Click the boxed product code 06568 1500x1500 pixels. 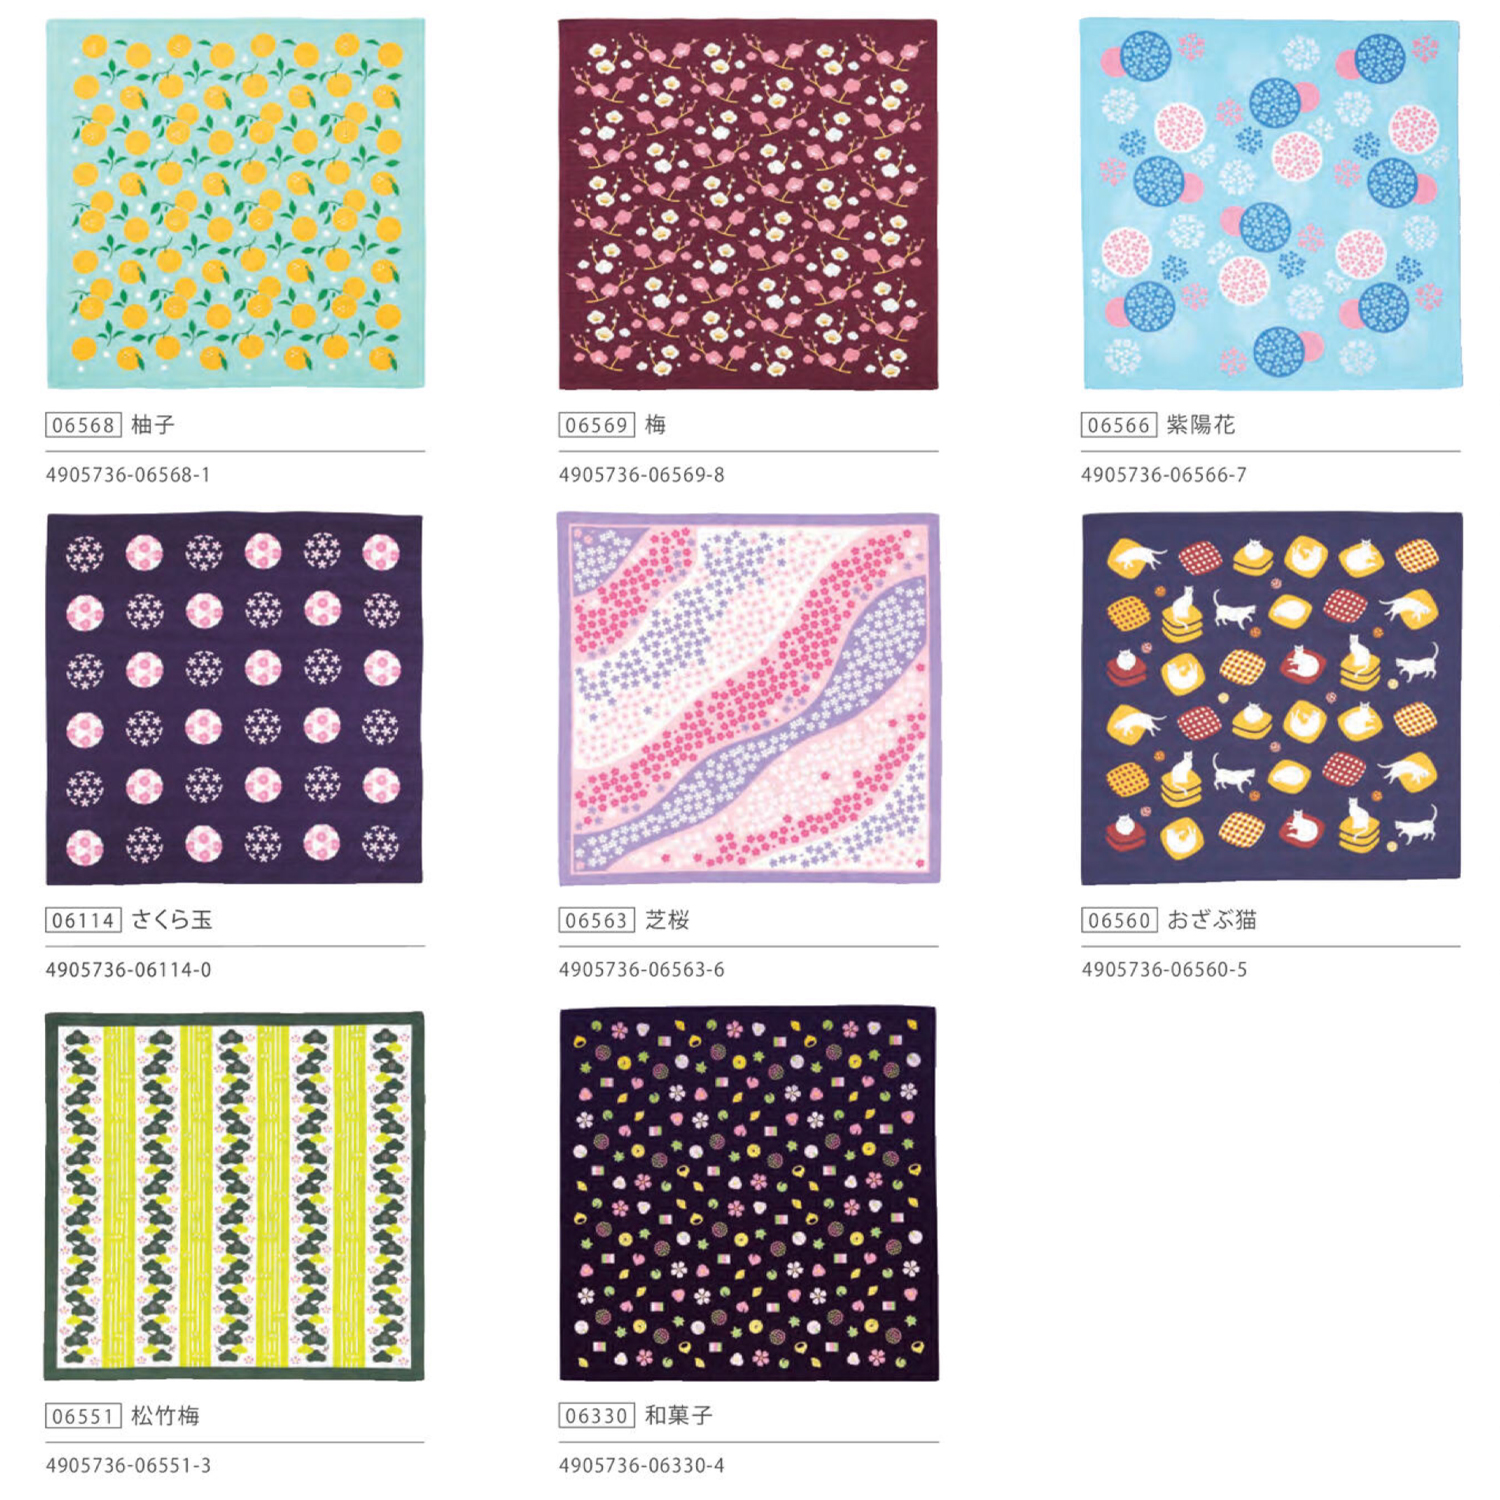pyautogui.click(x=84, y=425)
